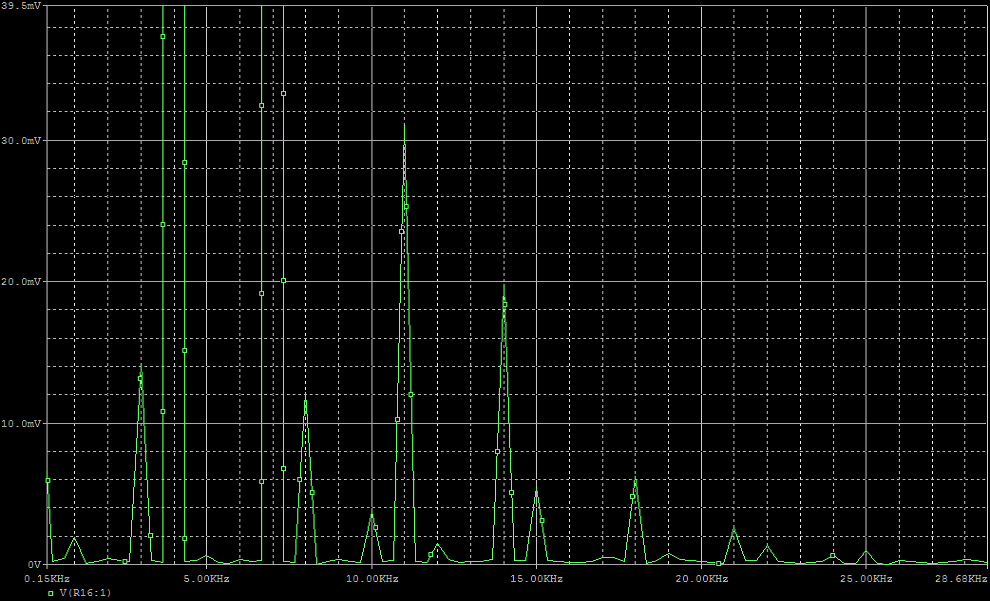Click the 5.00KHz x-axis label
The height and width of the screenshot is (601, 990).
(205, 578)
